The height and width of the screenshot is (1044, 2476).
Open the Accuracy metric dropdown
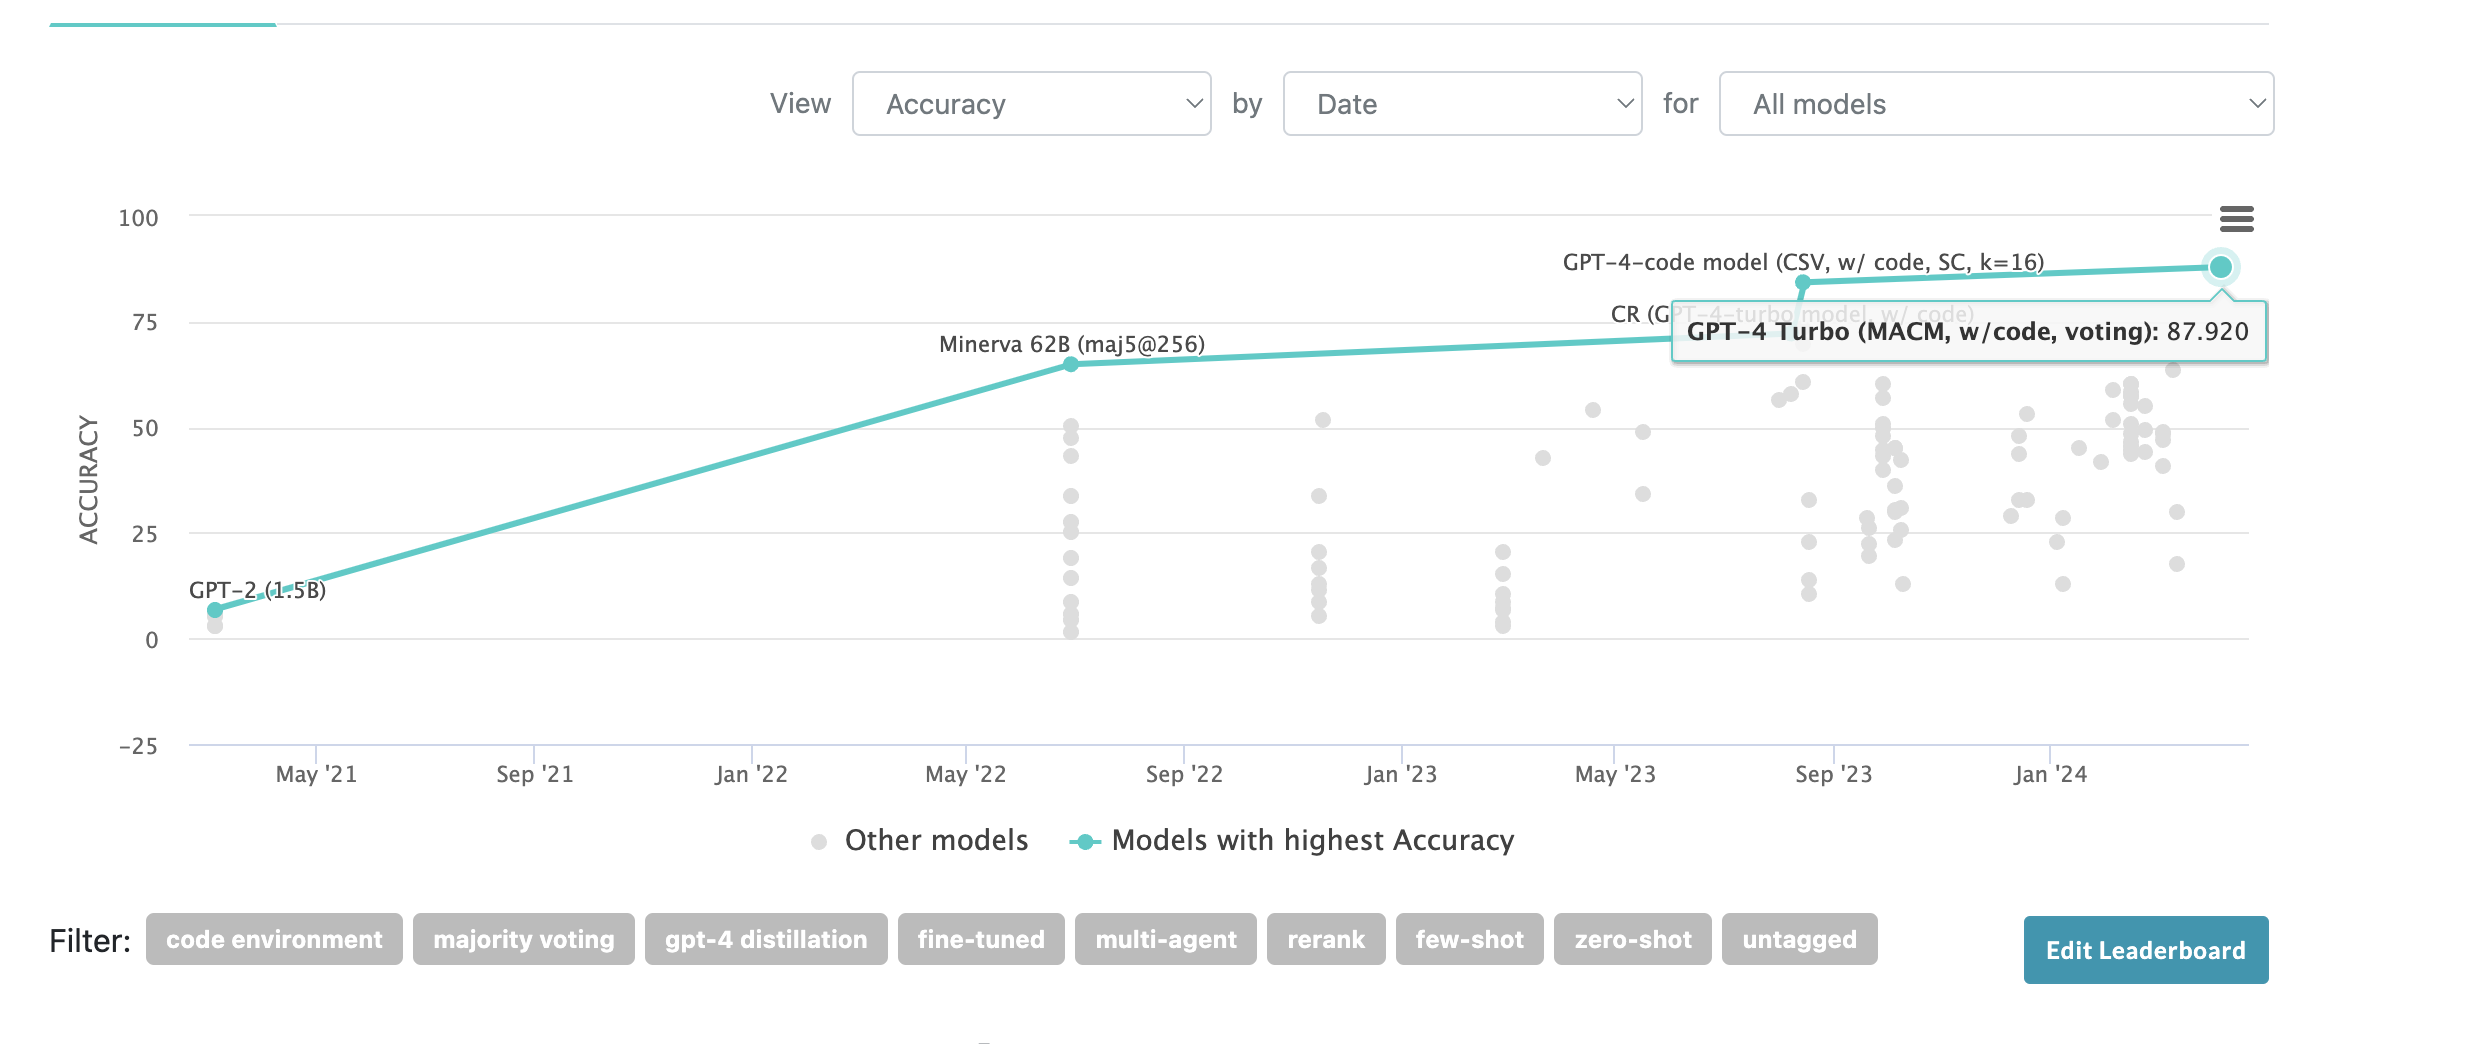click(1031, 104)
